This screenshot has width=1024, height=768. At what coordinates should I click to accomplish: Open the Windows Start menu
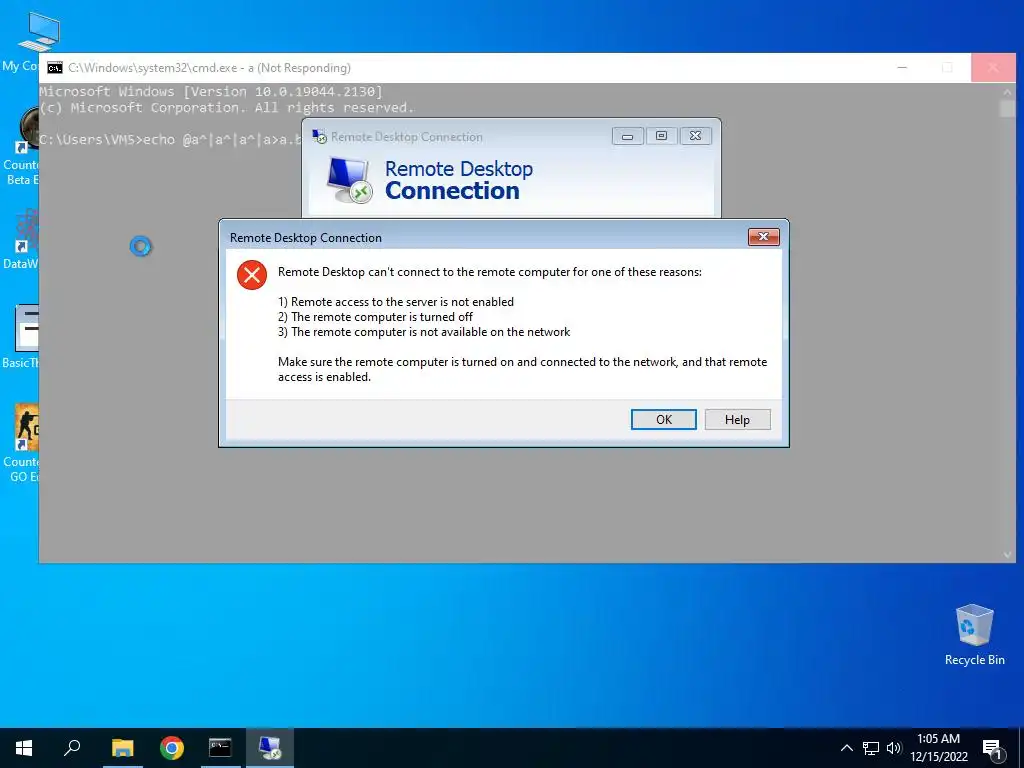(x=24, y=748)
